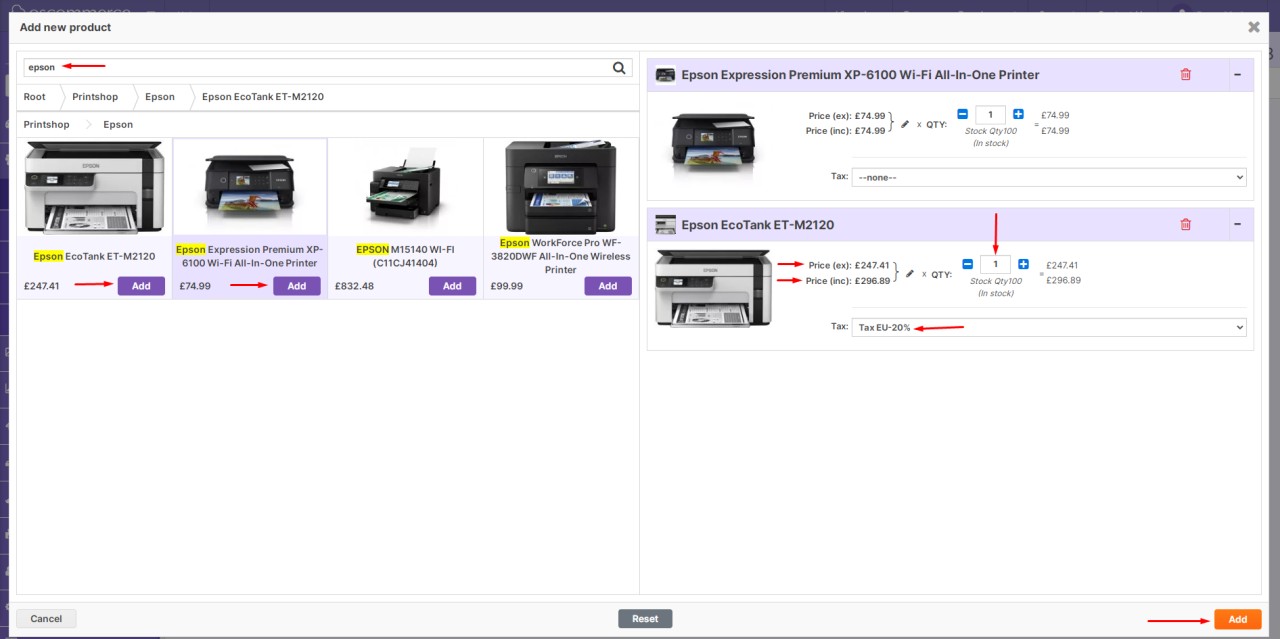Open Tax dropdown showing --none--
This screenshot has height=639, width=1280.
[x=1049, y=177]
